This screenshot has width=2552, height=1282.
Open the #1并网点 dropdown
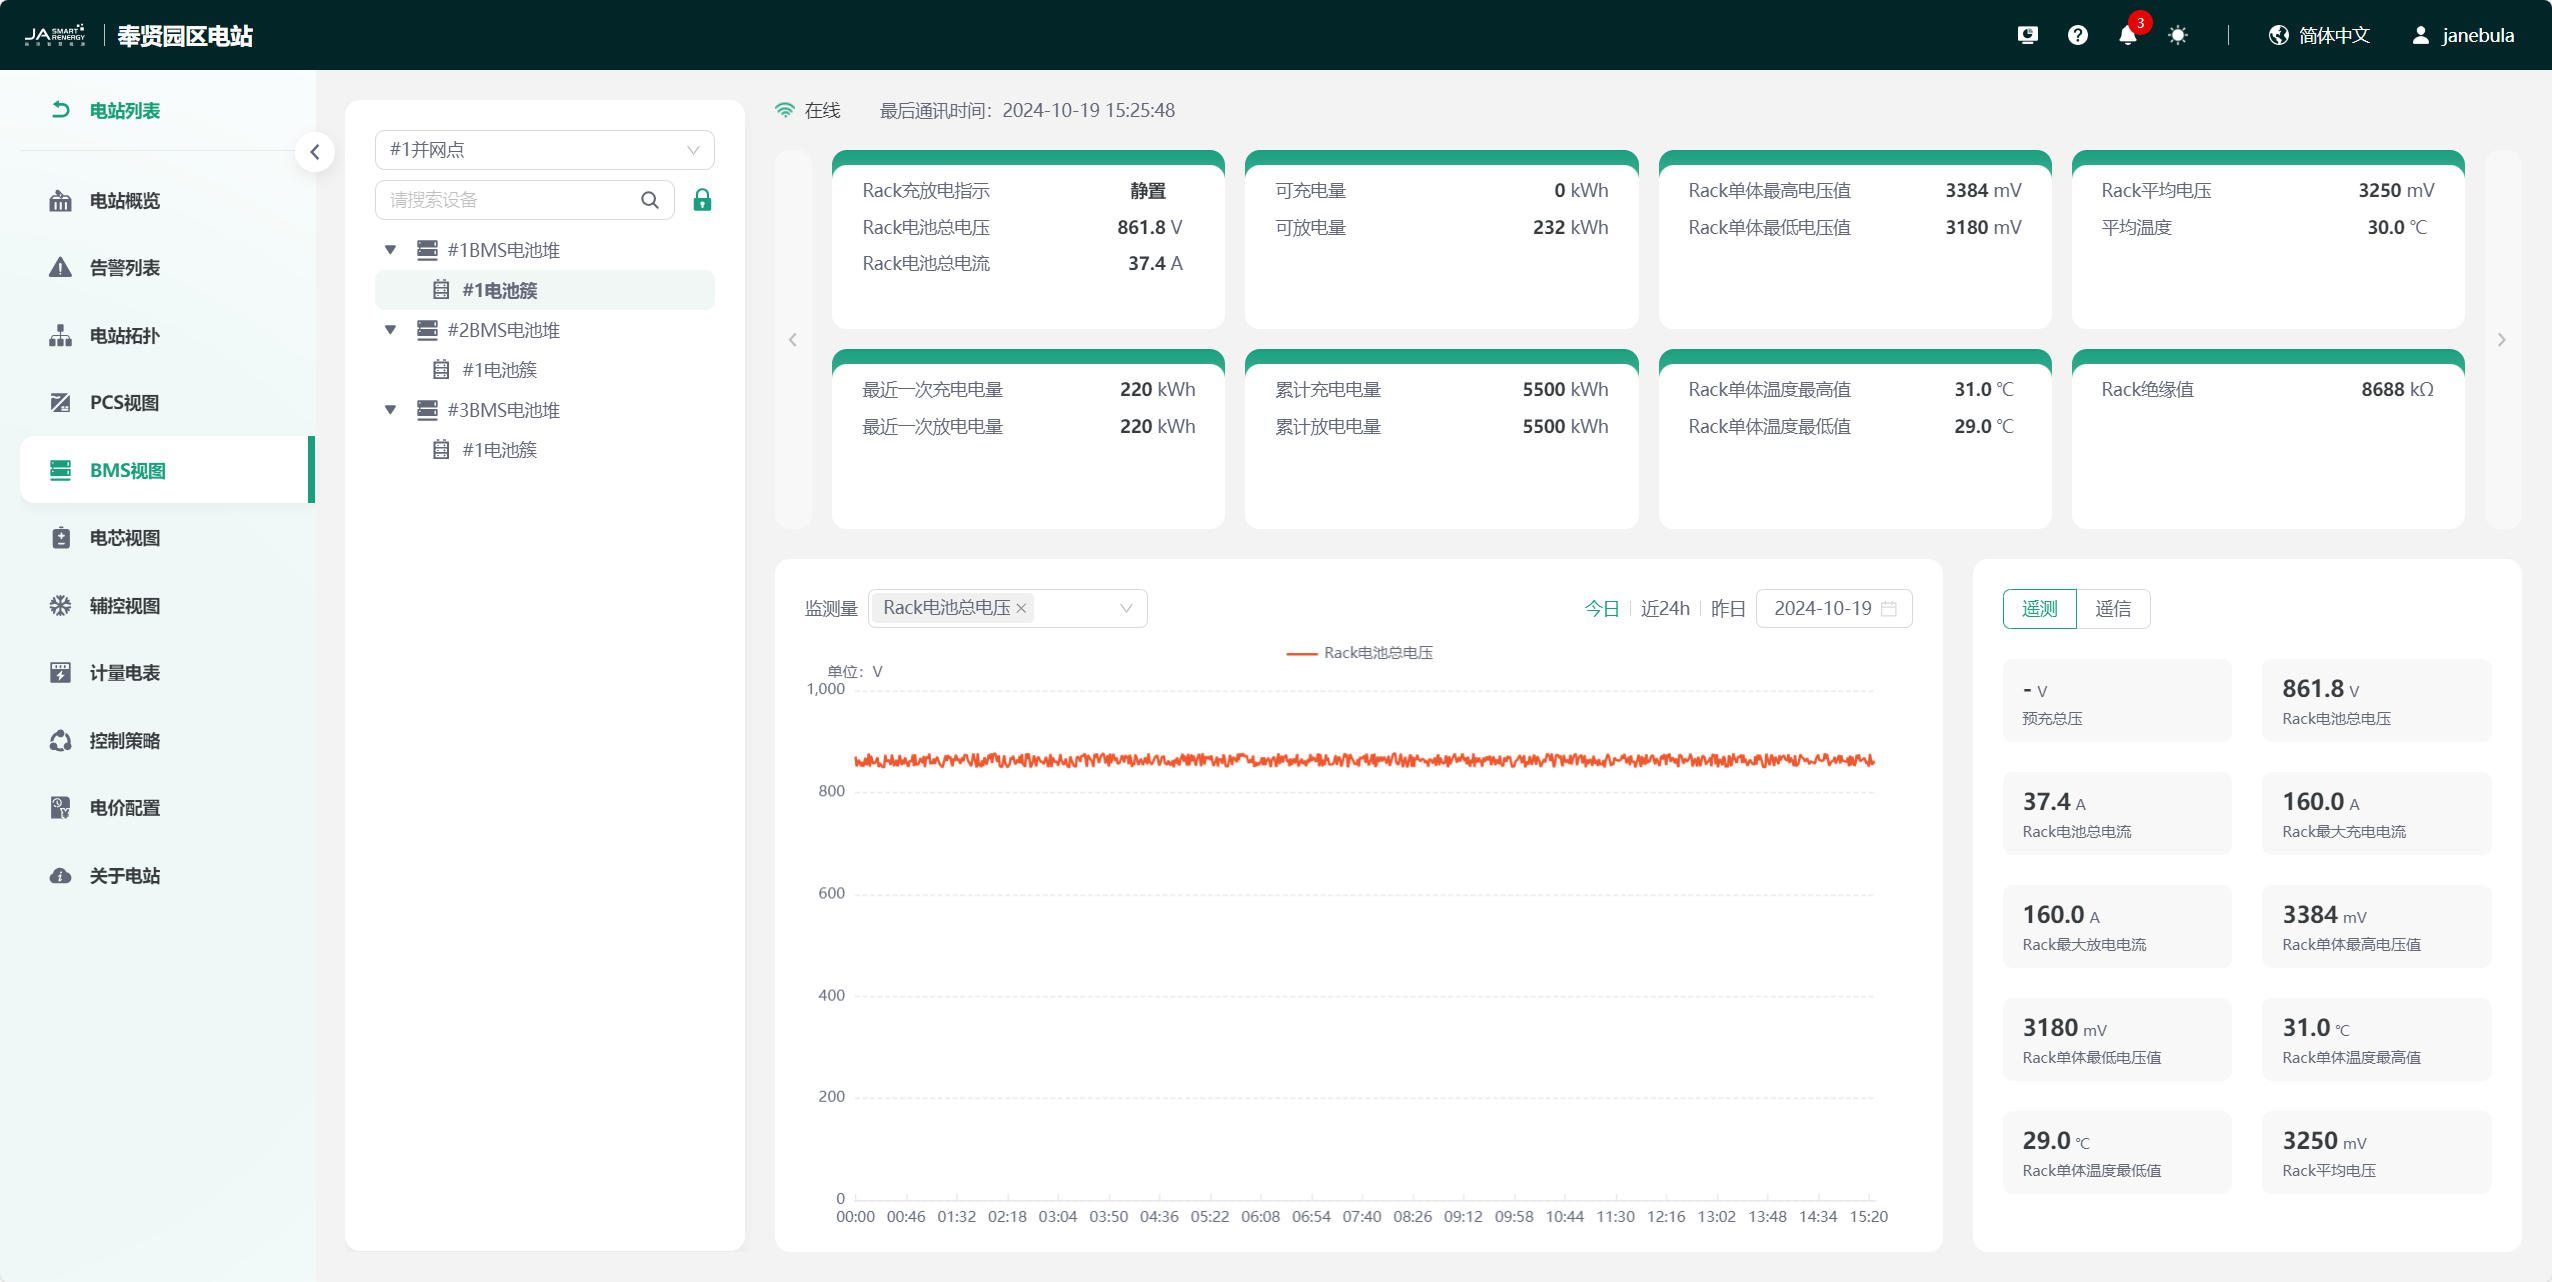click(544, 150)
